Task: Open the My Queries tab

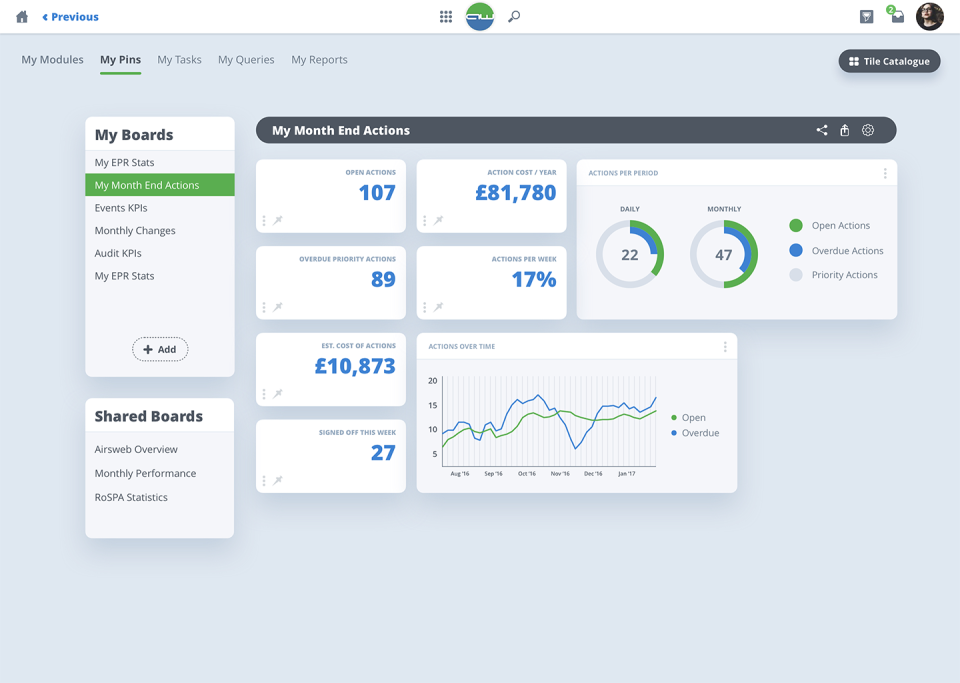Action: coord(246,60)
